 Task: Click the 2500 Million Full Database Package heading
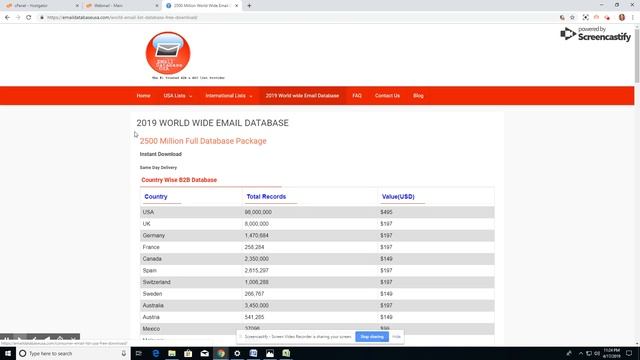203,141
